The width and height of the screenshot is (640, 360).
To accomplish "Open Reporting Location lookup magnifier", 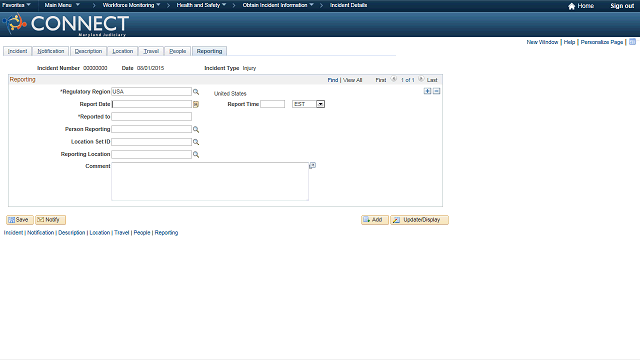I will tap(196, 155).
